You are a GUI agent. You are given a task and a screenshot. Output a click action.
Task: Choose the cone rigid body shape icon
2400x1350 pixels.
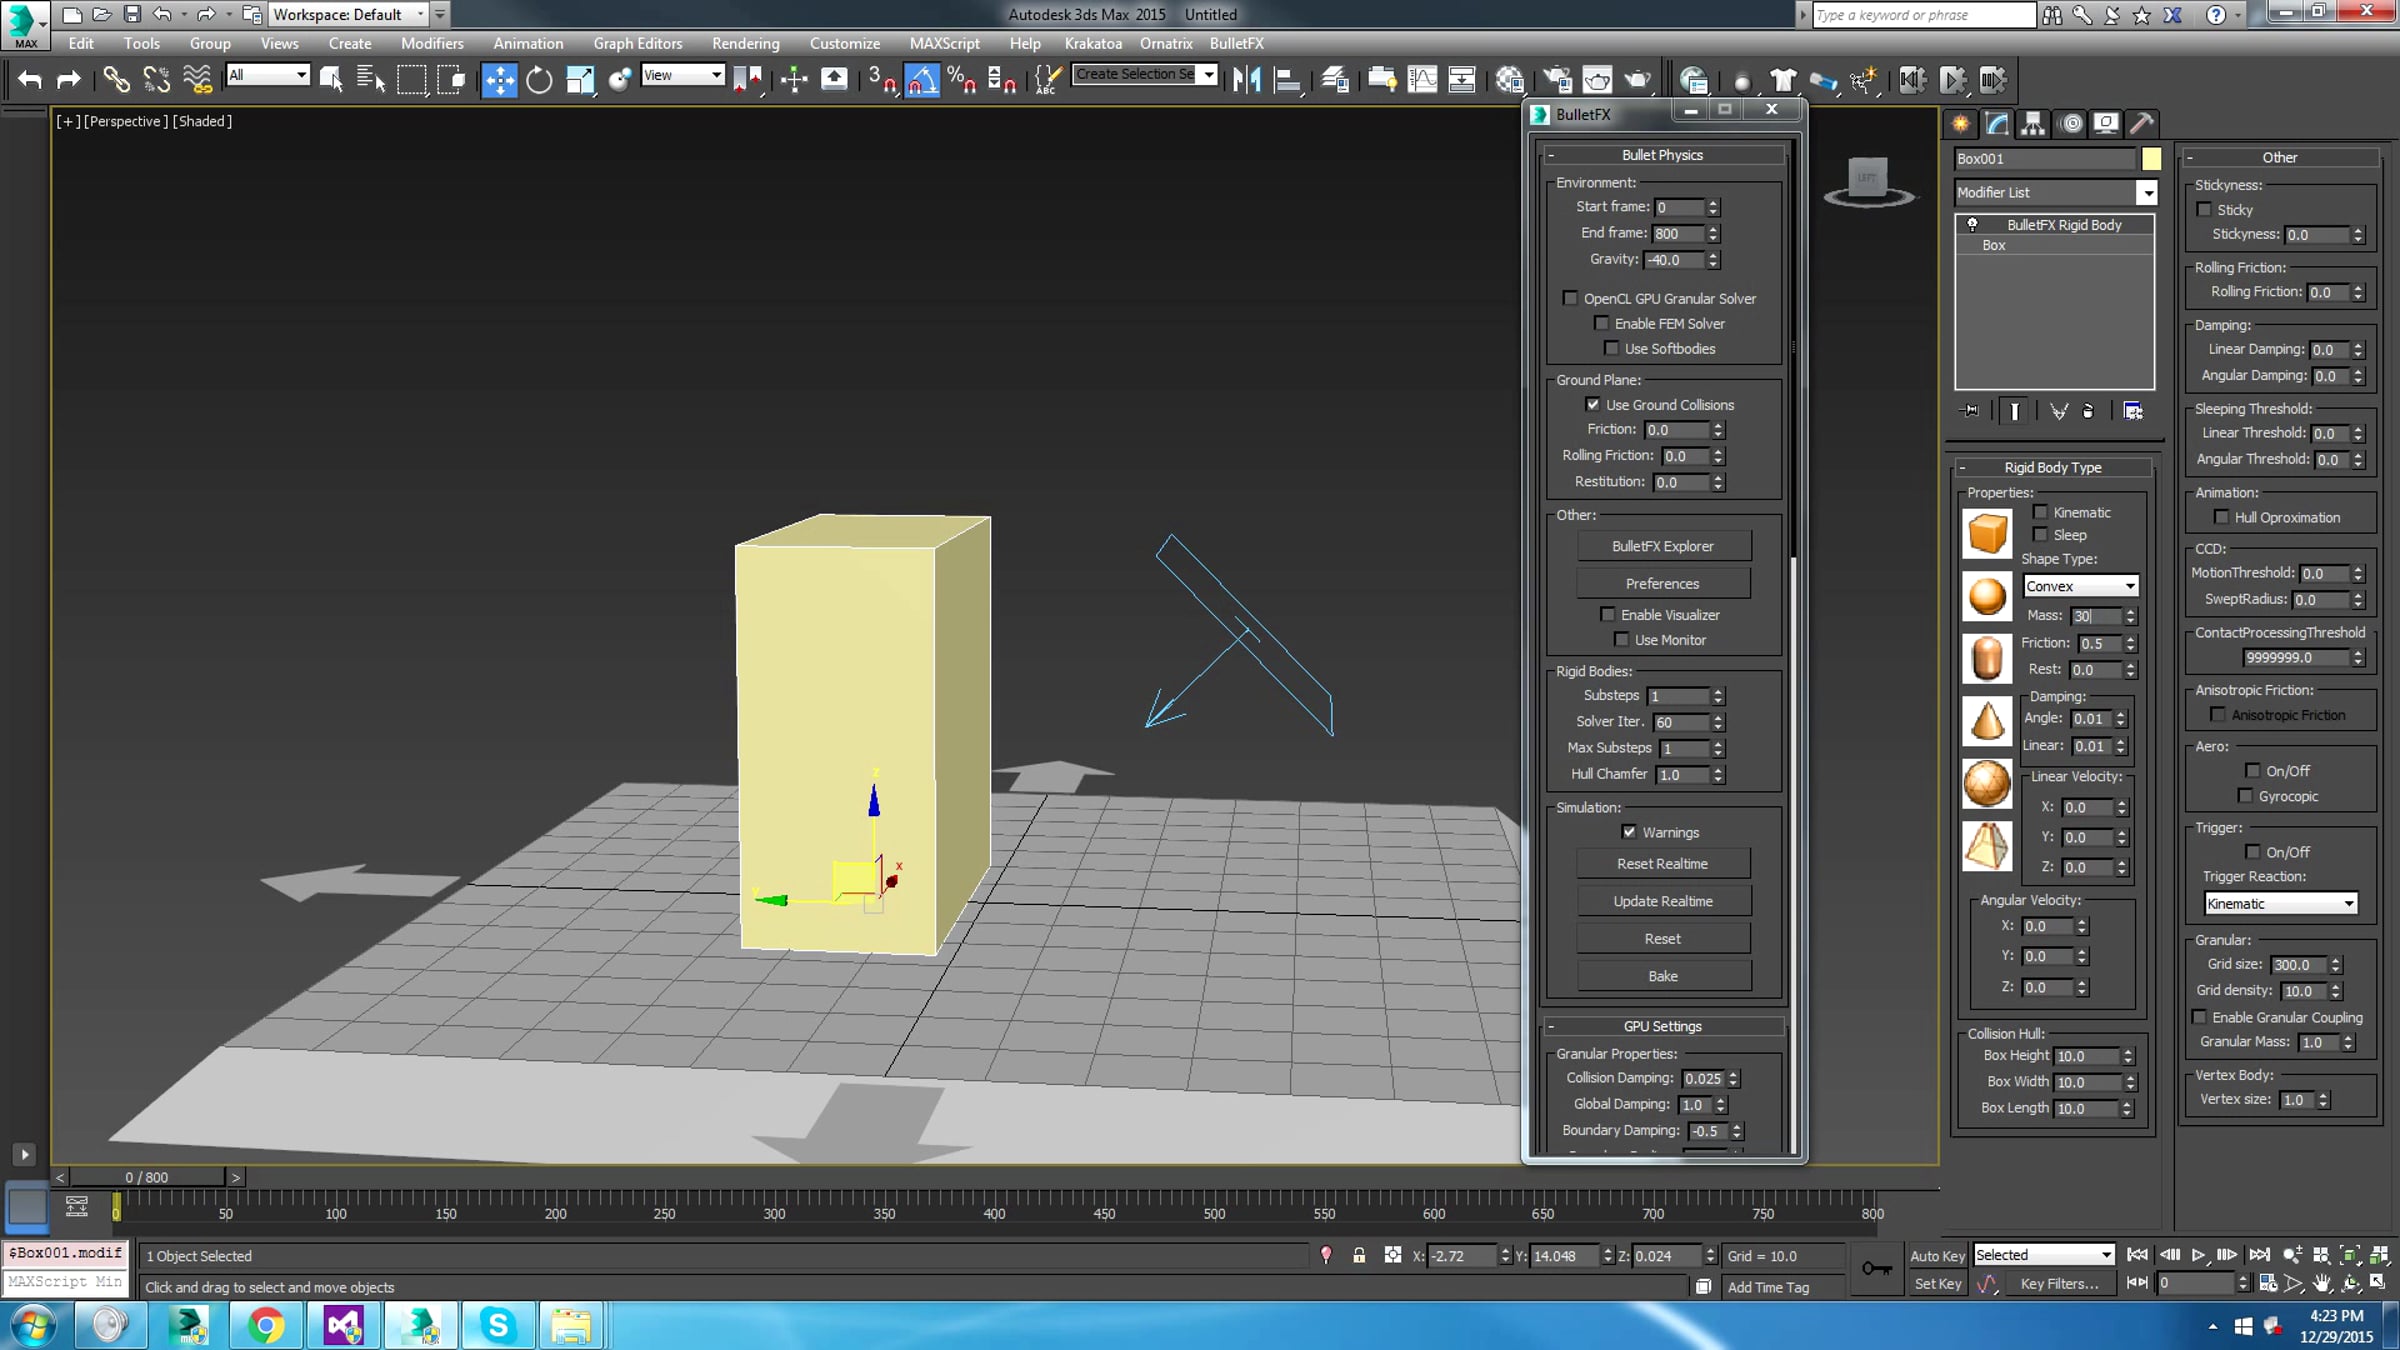(1986, 721)
